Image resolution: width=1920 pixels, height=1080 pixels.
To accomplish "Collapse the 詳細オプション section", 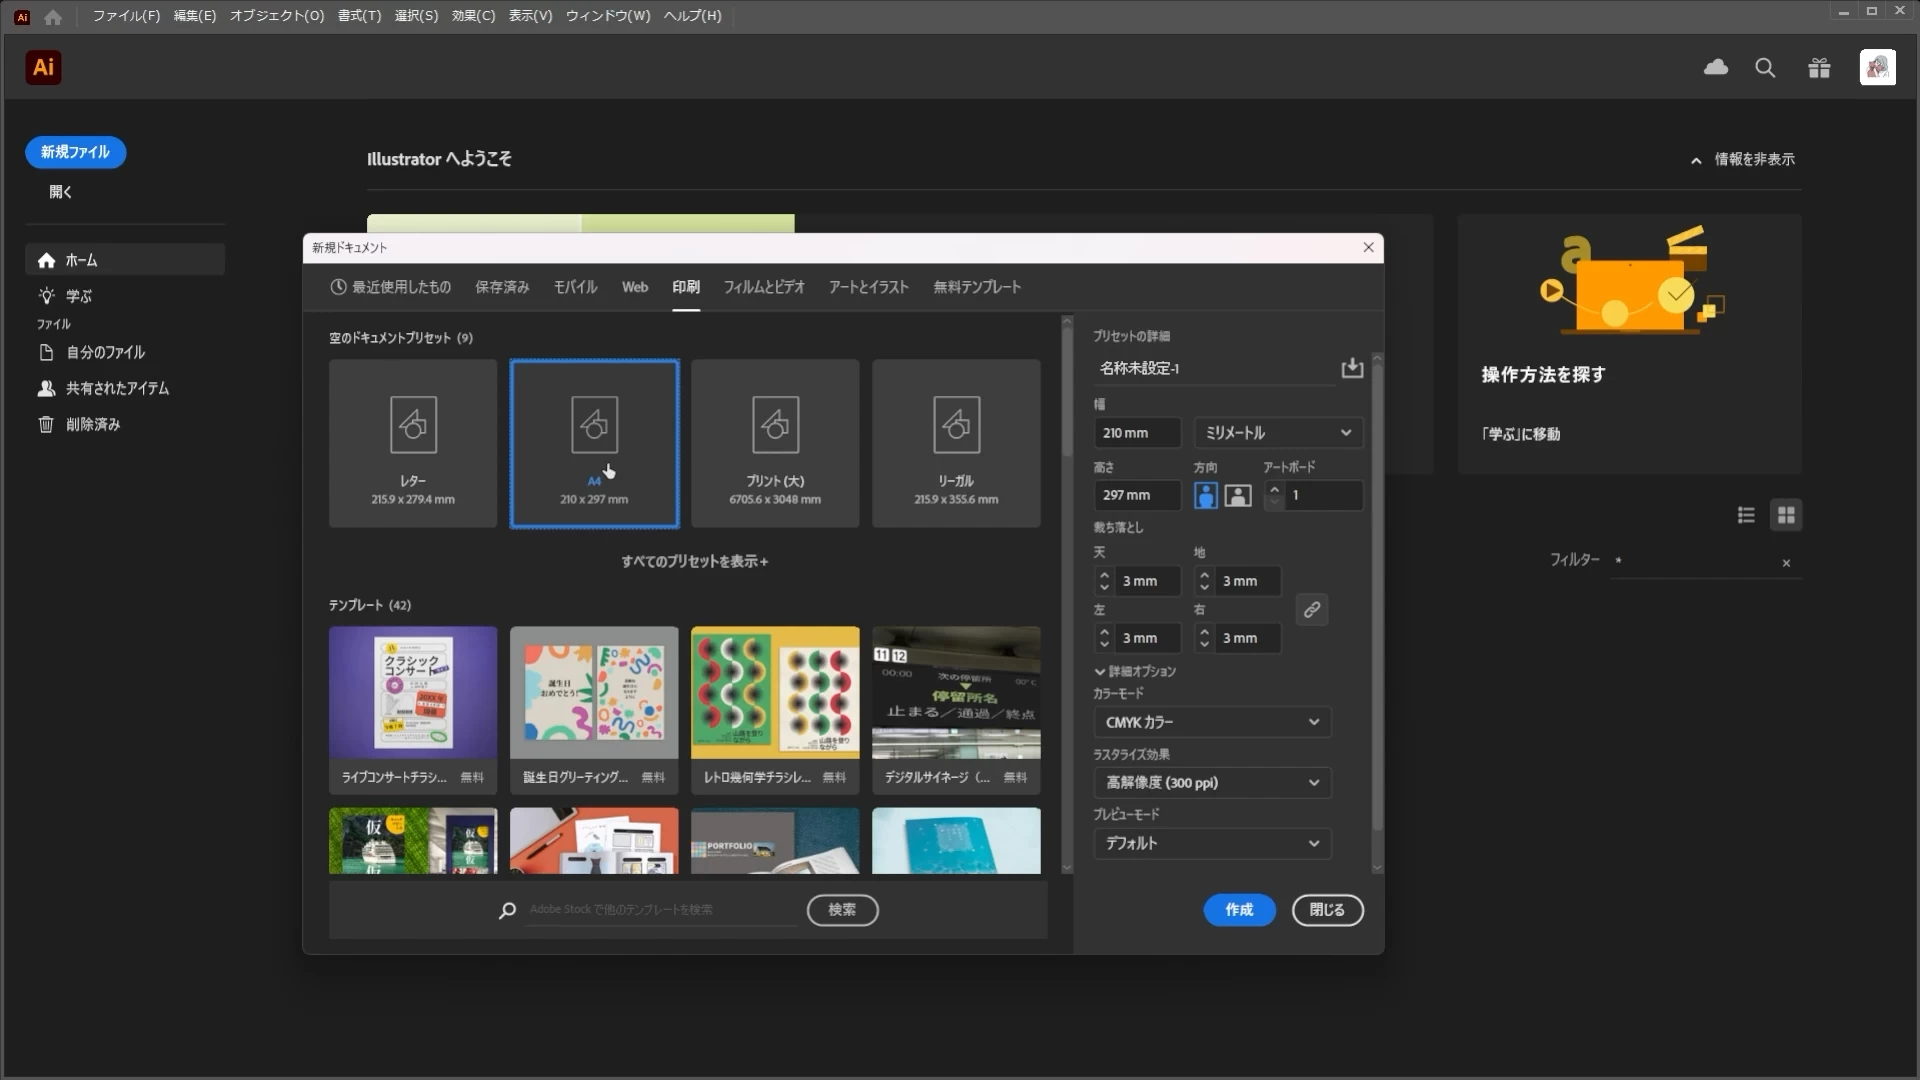I will (x=1135, y=671).
